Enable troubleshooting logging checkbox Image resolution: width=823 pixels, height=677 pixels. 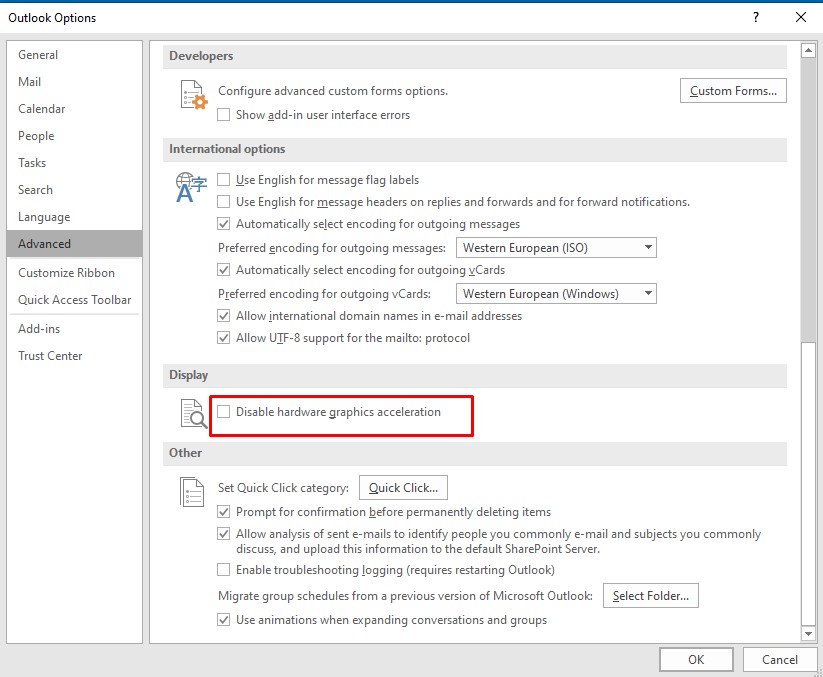point(224,570)
